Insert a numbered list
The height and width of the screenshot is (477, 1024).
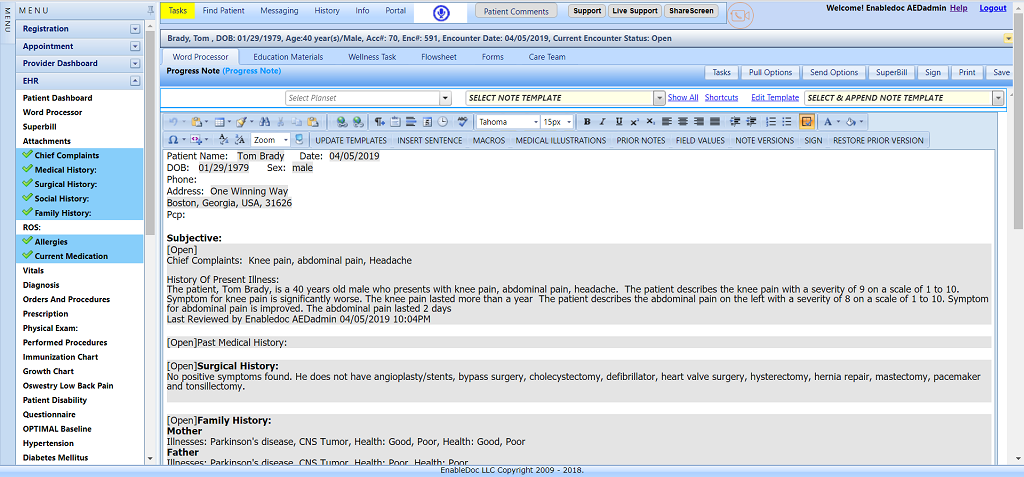[771, 122]
